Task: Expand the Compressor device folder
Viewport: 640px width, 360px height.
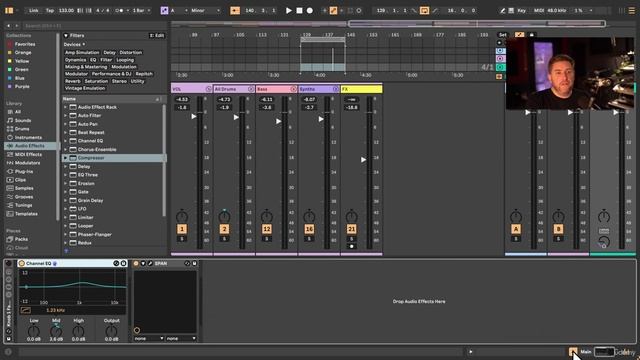Action: 65,158
